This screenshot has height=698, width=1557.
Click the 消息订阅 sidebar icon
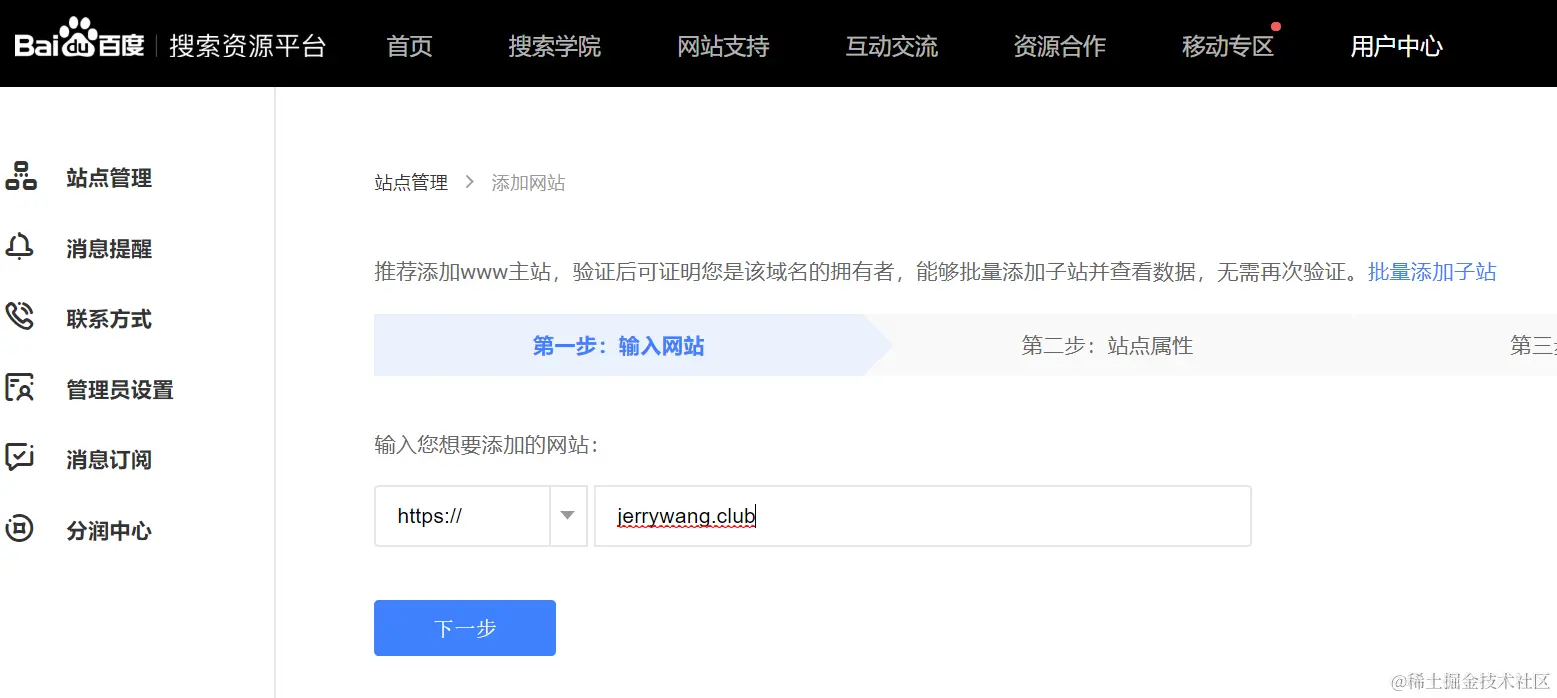[x=20, y=459]
